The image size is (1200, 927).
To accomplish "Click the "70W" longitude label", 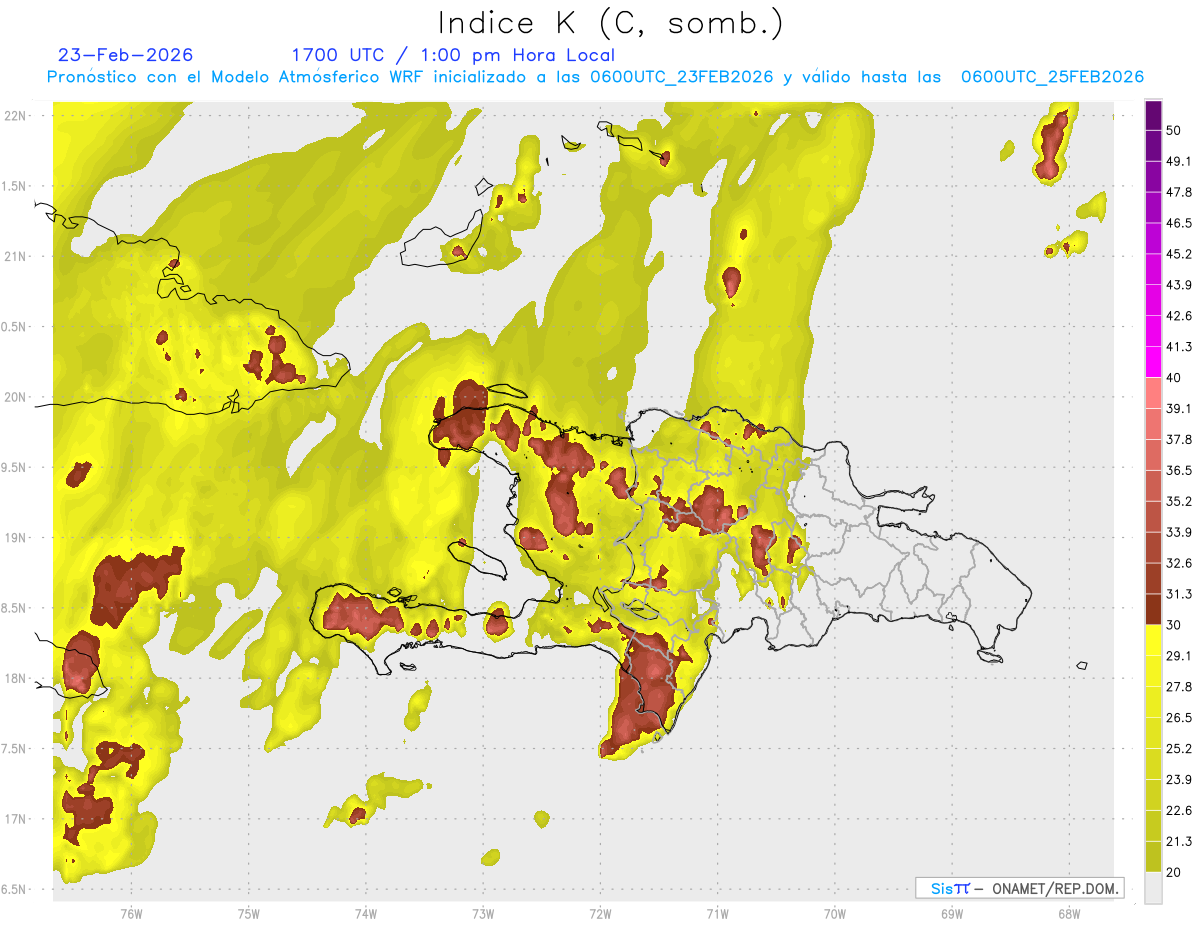I will click(x=834, y=913).
